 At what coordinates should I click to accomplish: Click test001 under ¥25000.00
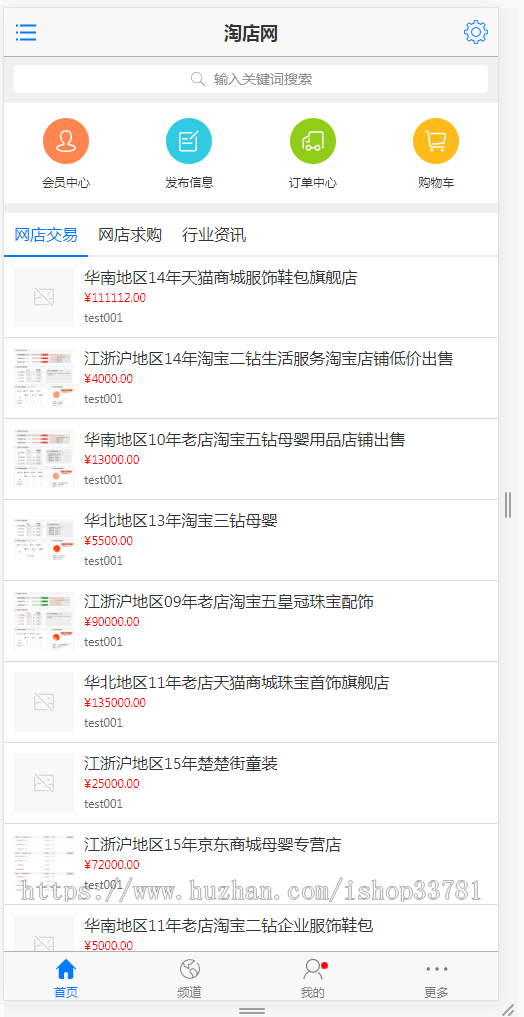click(x=103, y=804)
